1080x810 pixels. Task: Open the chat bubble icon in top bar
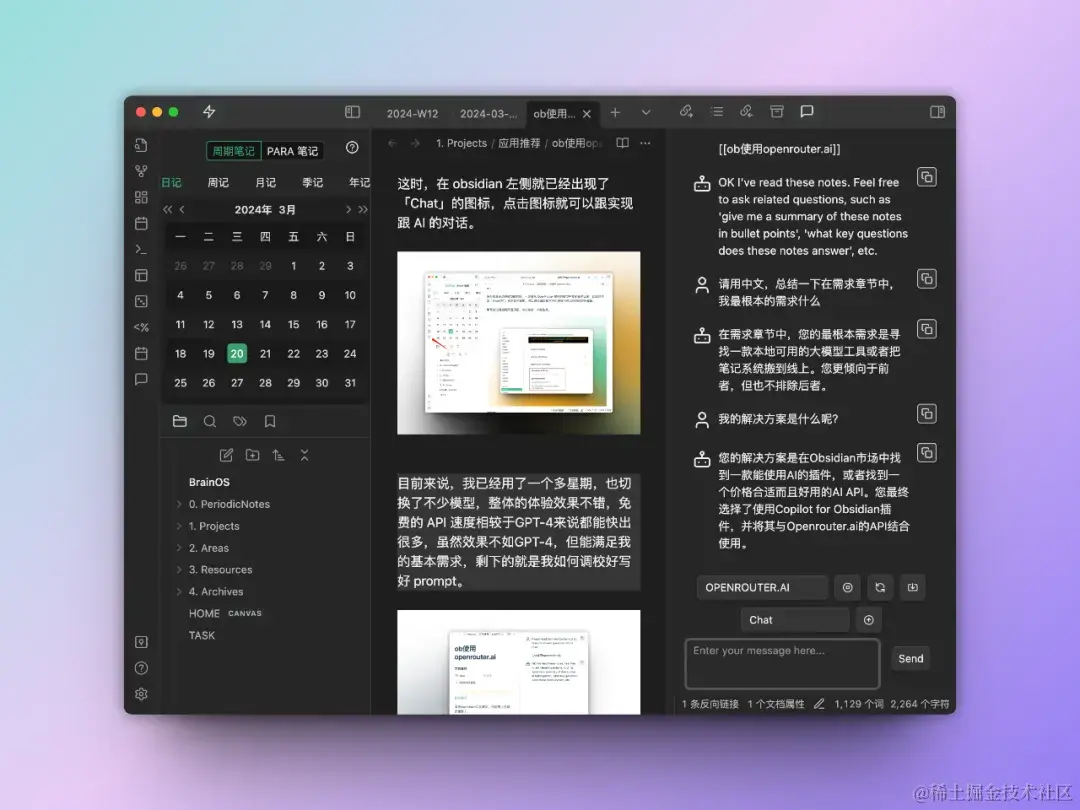[807, 112]
